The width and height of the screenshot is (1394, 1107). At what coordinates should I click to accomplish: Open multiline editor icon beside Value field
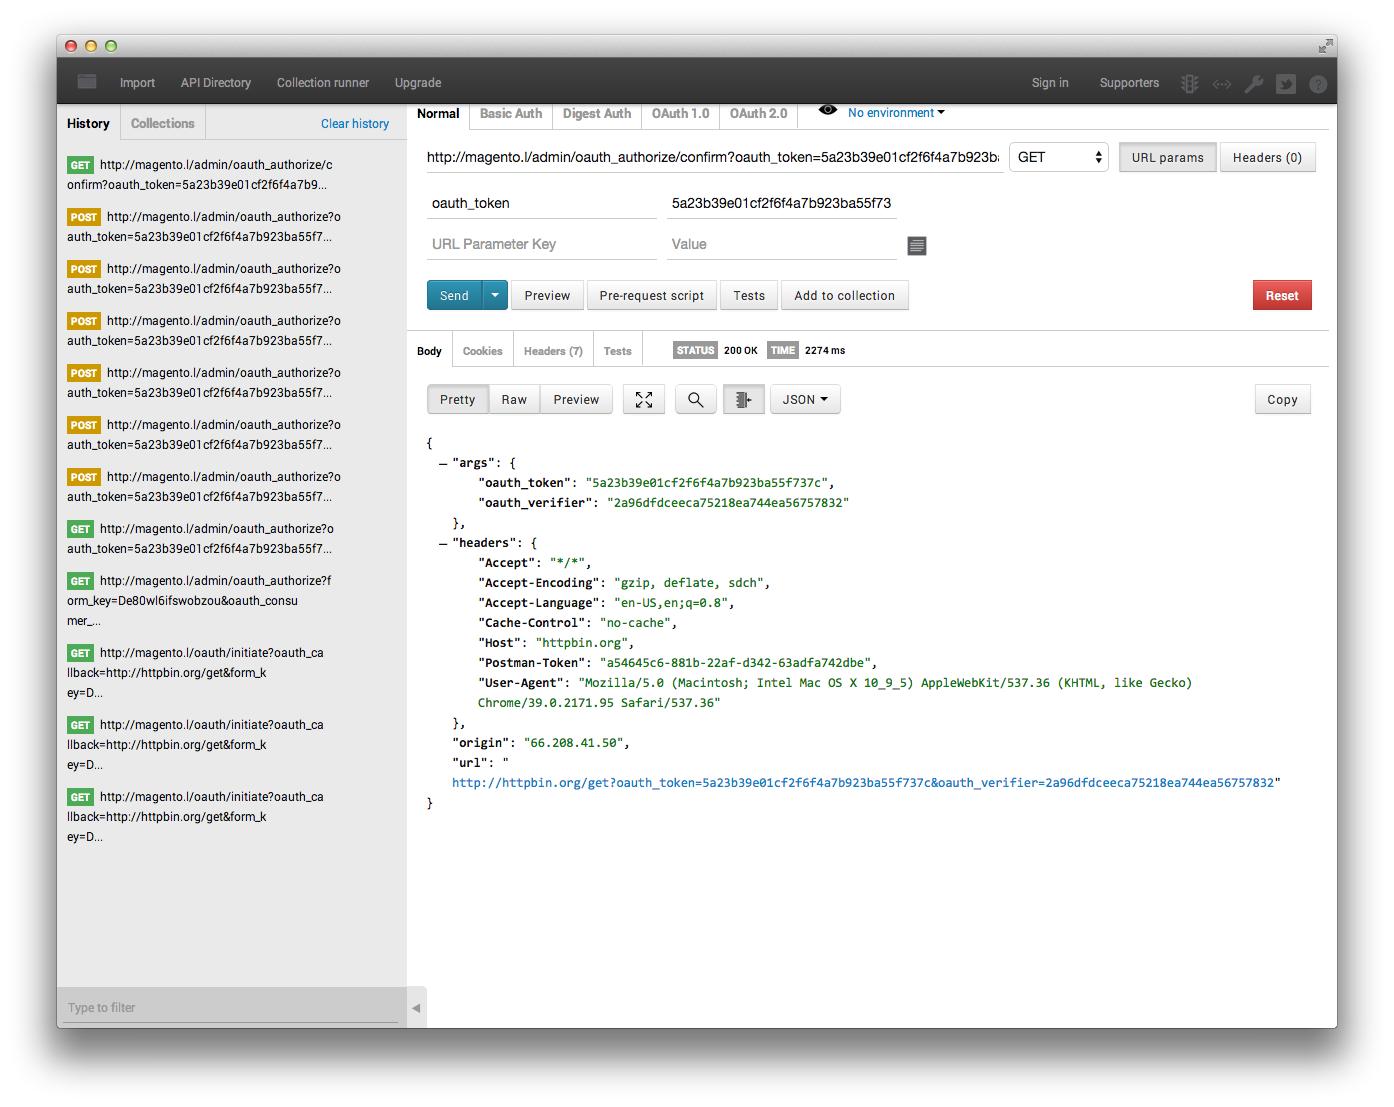pyautogui.click(x=916, y=245)
